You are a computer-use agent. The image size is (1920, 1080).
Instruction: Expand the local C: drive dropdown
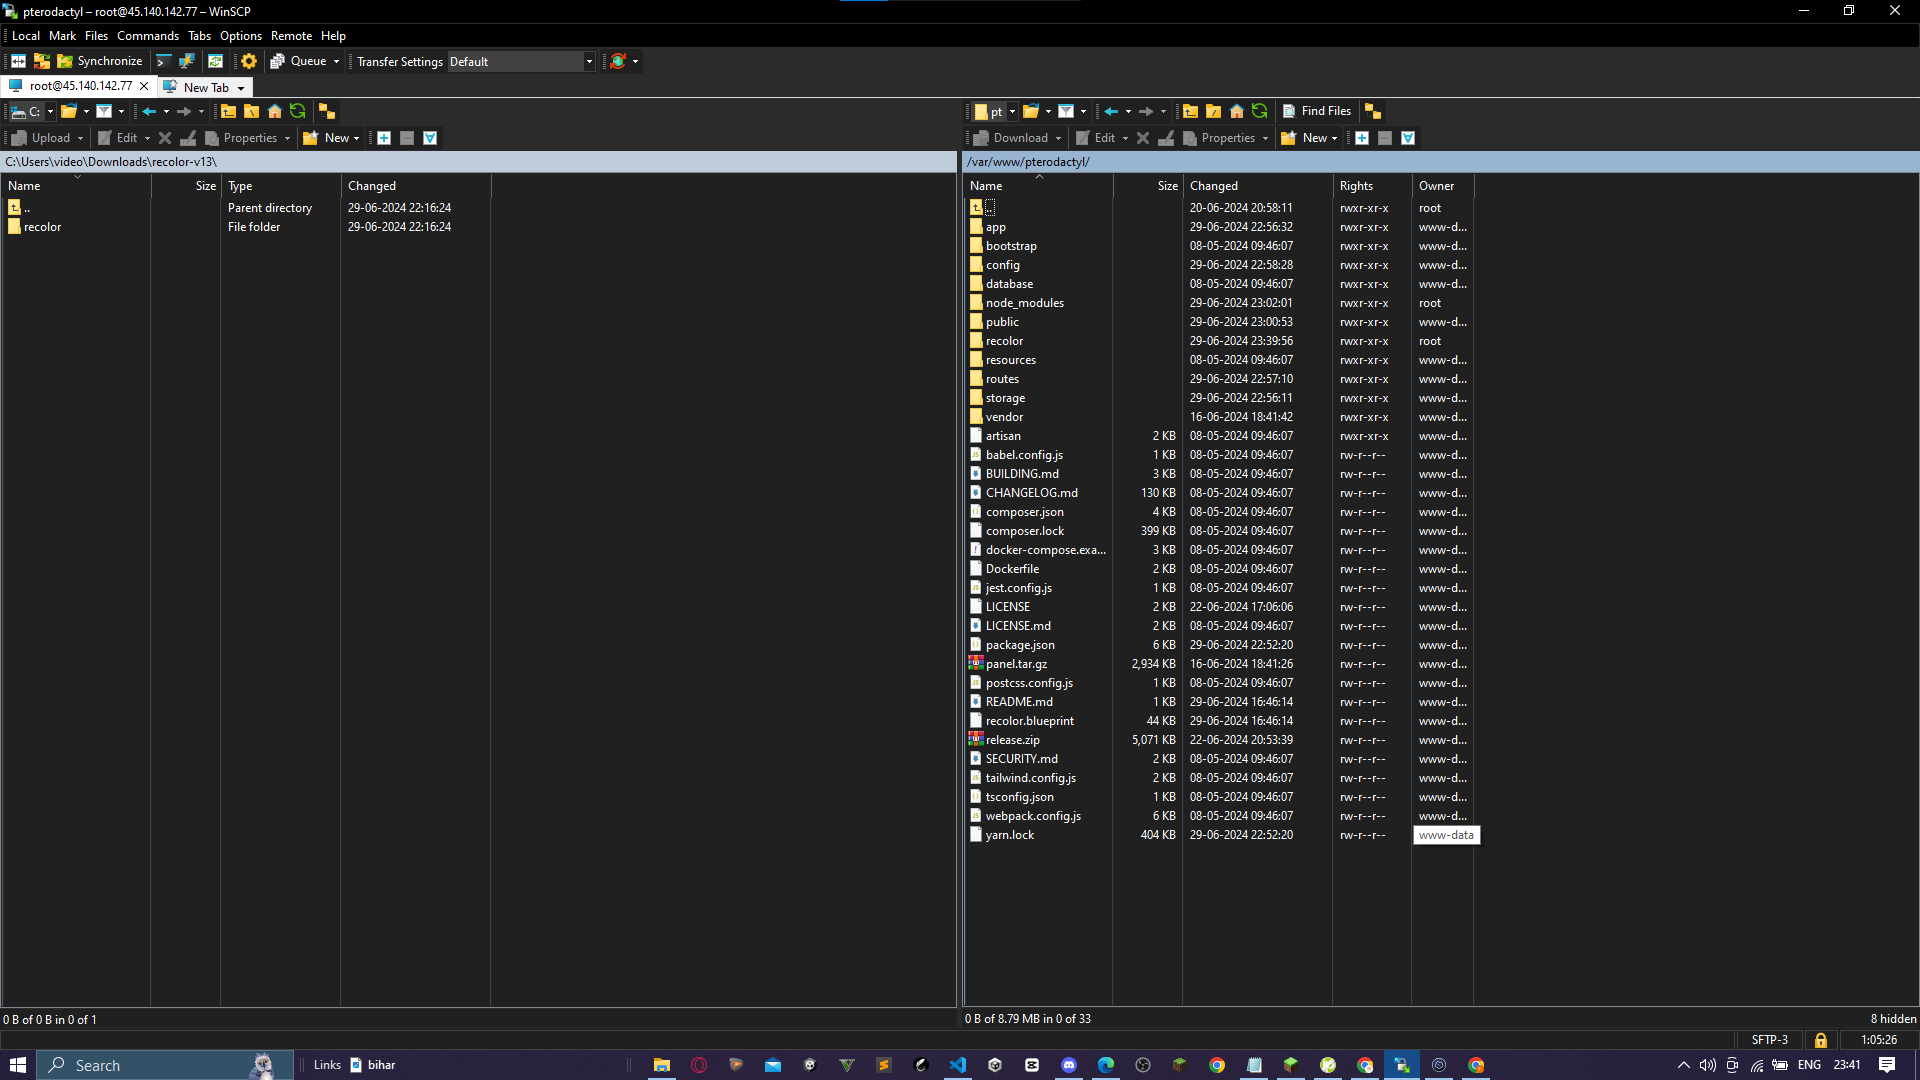[50, 112]
